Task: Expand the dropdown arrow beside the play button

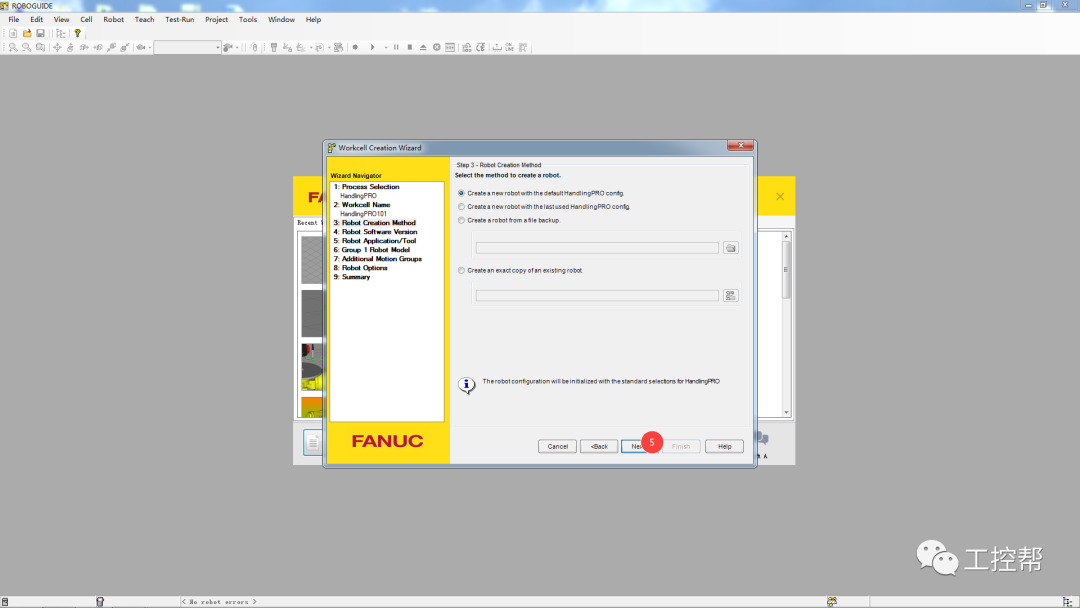Action: [x=386, y=48]
